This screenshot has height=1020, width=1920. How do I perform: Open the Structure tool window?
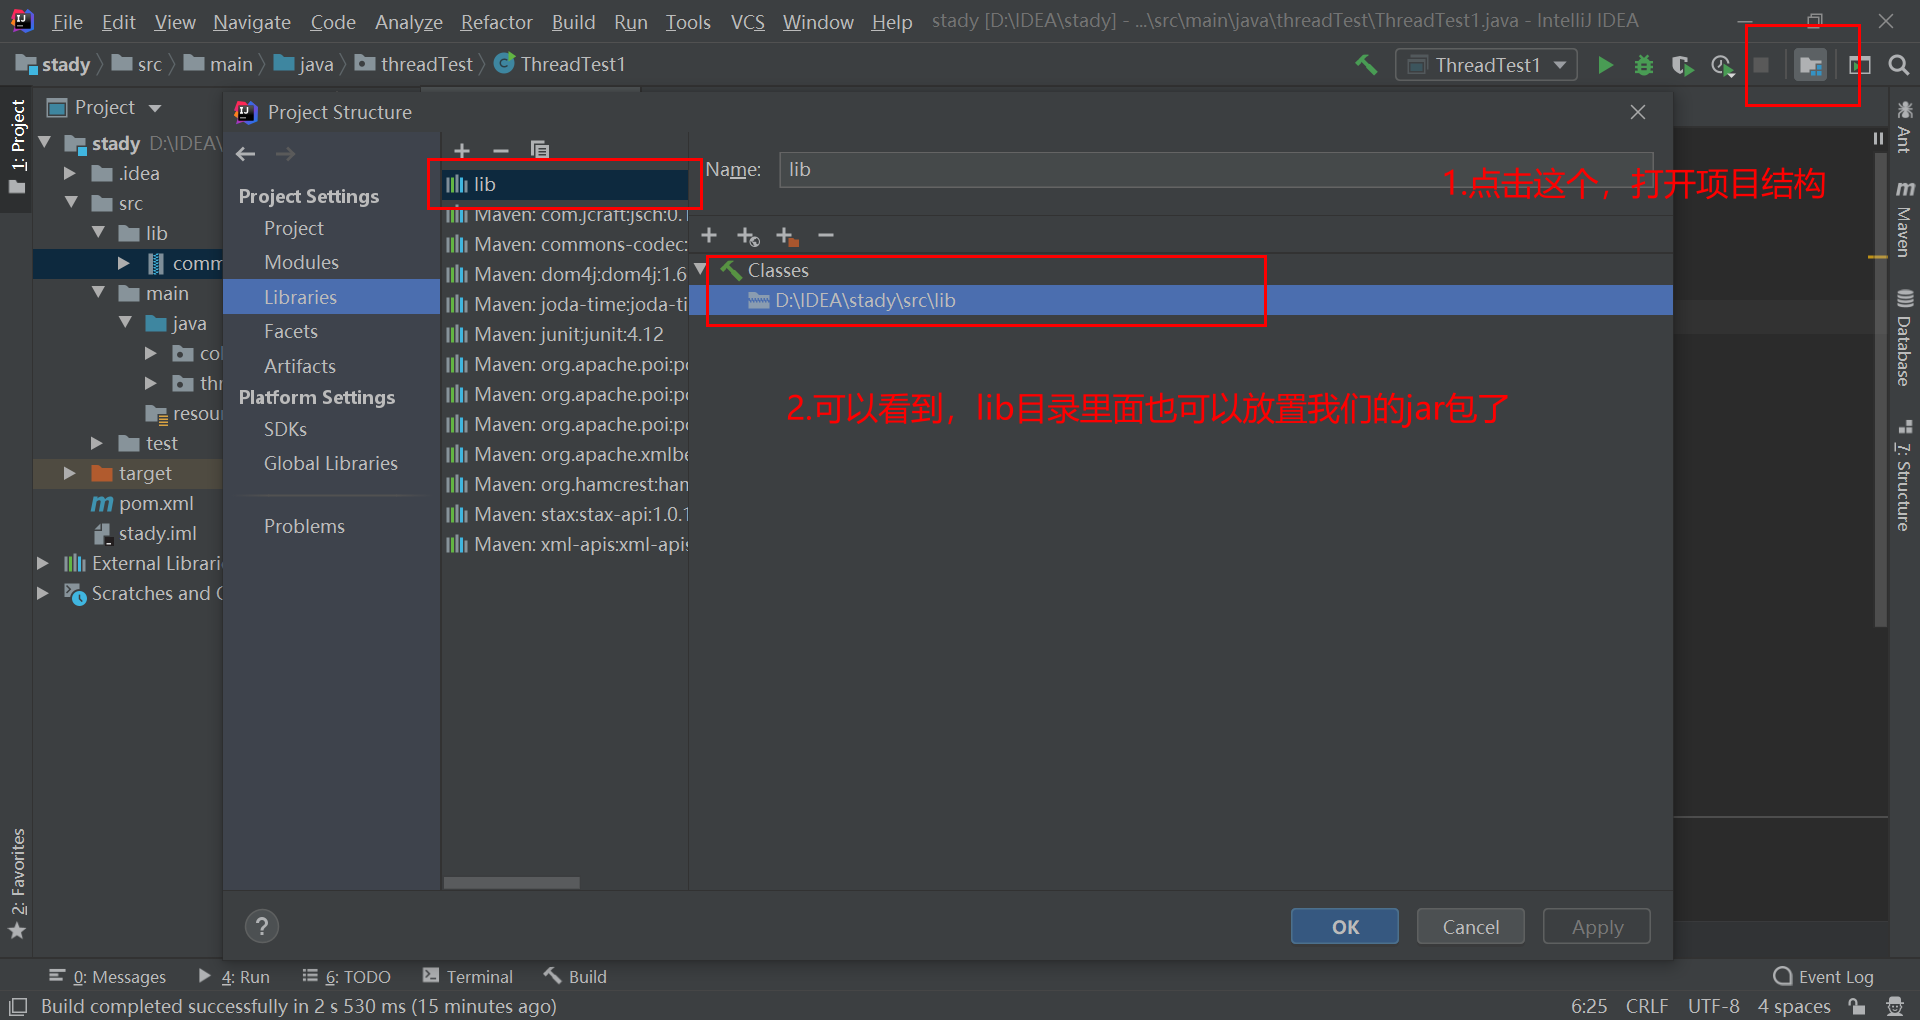point(1904,476)
